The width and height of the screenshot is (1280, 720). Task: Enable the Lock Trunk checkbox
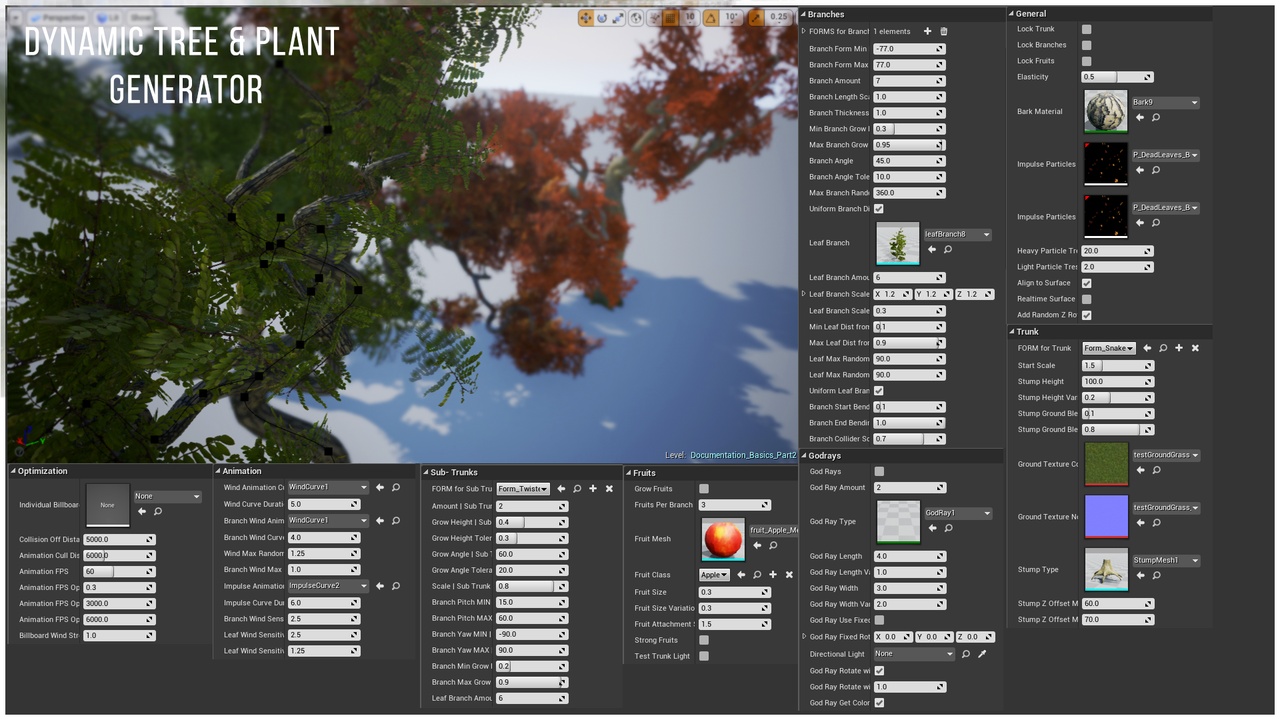pos(1086,29)
